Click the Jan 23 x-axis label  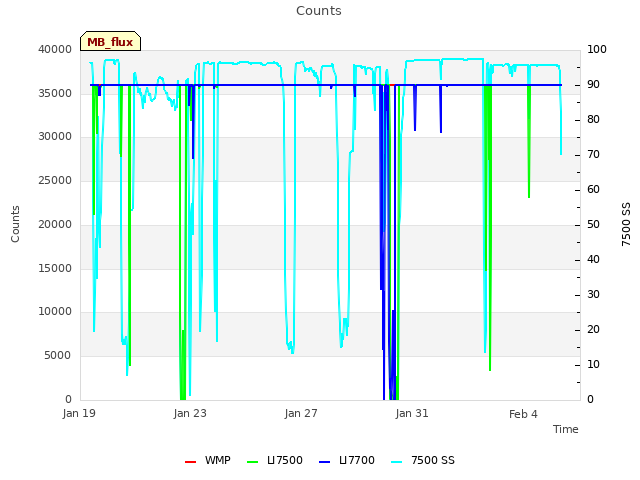coord(190,413)
